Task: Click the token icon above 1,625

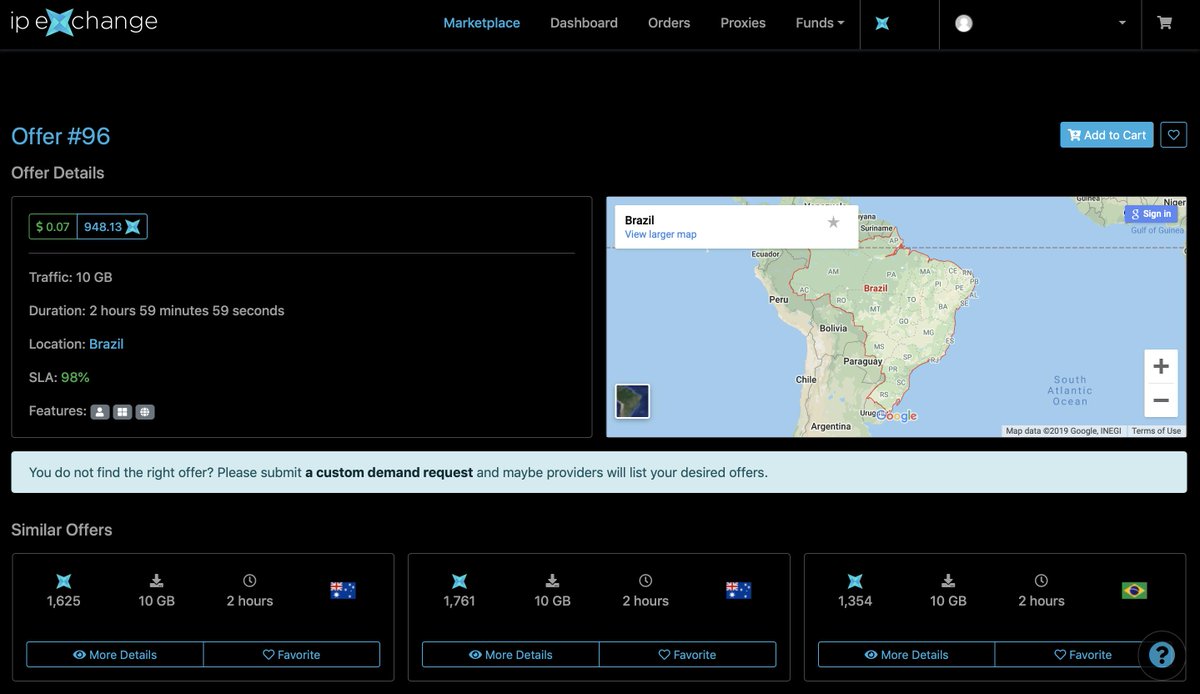Action: [64, 581]
